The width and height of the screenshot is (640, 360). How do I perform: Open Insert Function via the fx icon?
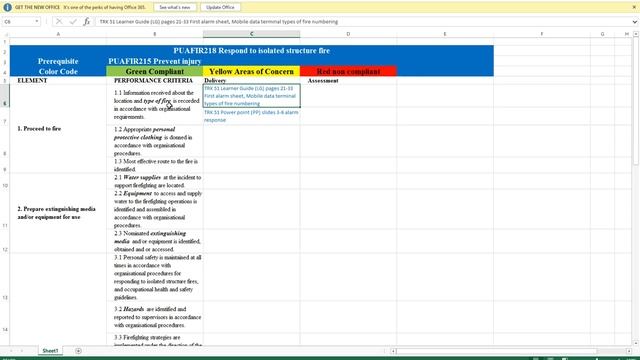[87, 22]
